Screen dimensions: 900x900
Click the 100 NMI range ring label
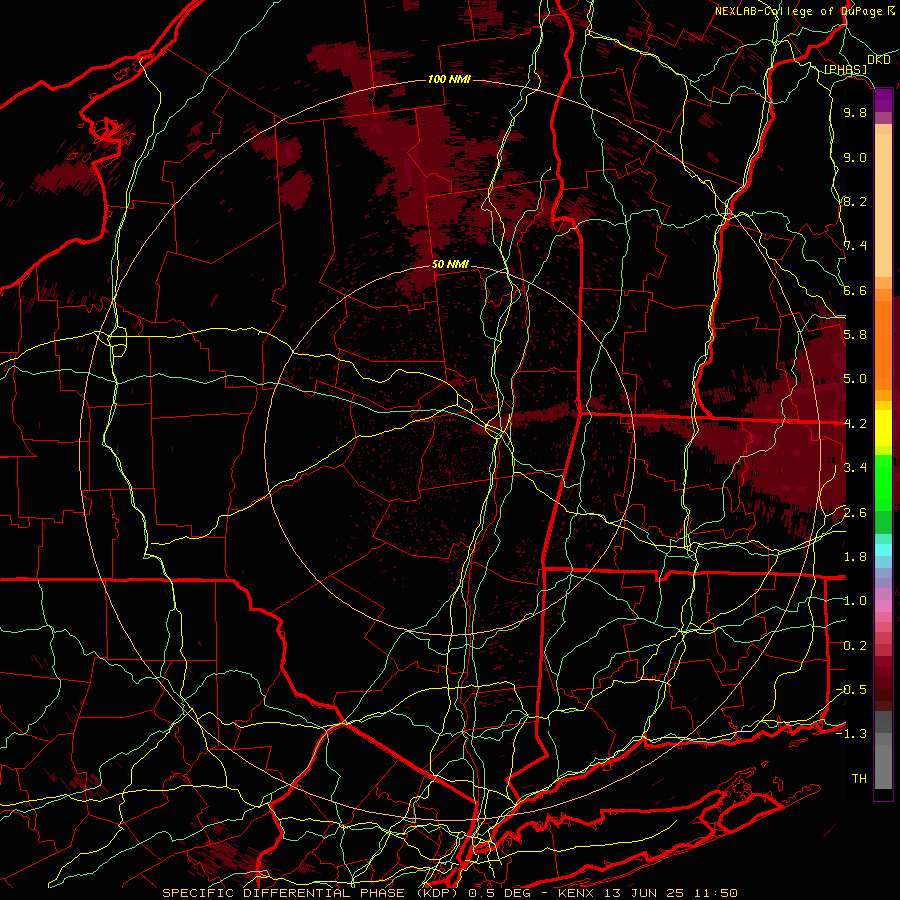(x=449, y=79)
